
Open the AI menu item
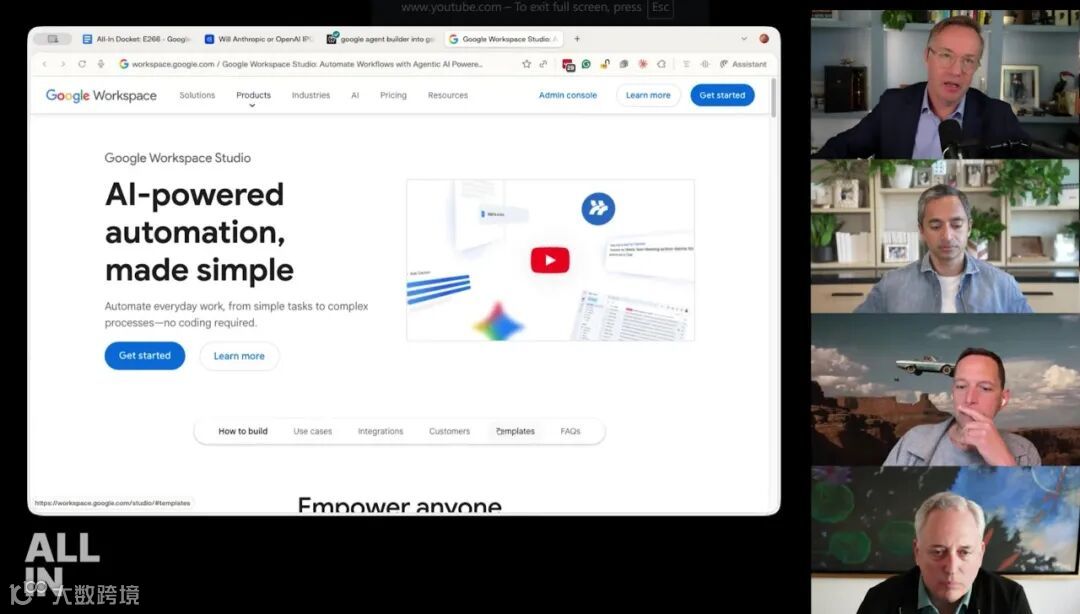[x=355, y=95]
